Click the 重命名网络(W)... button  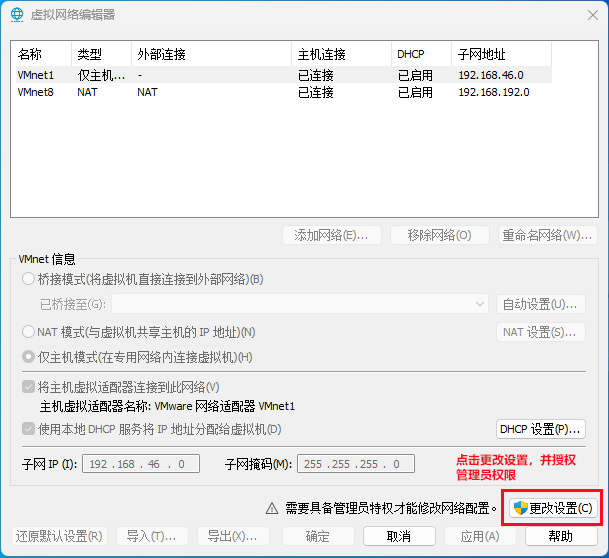coord(548,235)
